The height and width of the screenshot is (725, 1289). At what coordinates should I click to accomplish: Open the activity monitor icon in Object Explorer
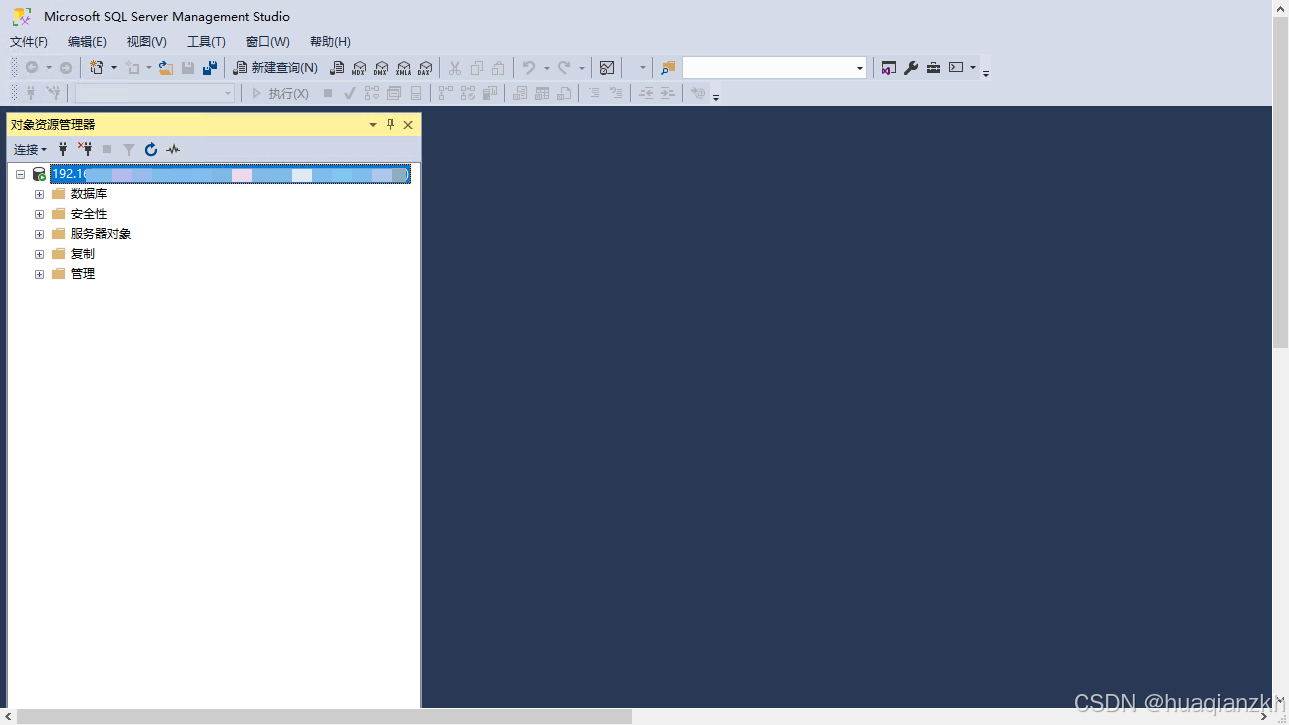pos(173,149)
